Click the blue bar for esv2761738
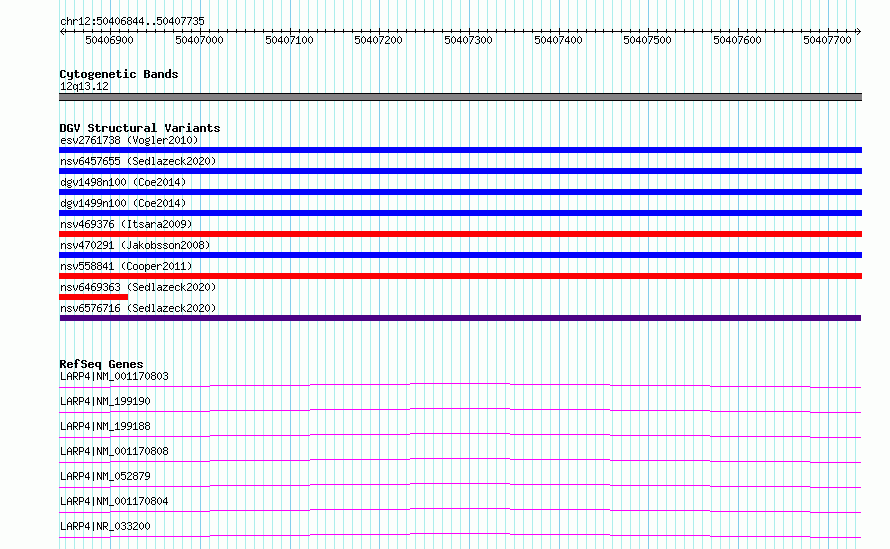This screenshot has width=890, height=549. tap(460, 150)
